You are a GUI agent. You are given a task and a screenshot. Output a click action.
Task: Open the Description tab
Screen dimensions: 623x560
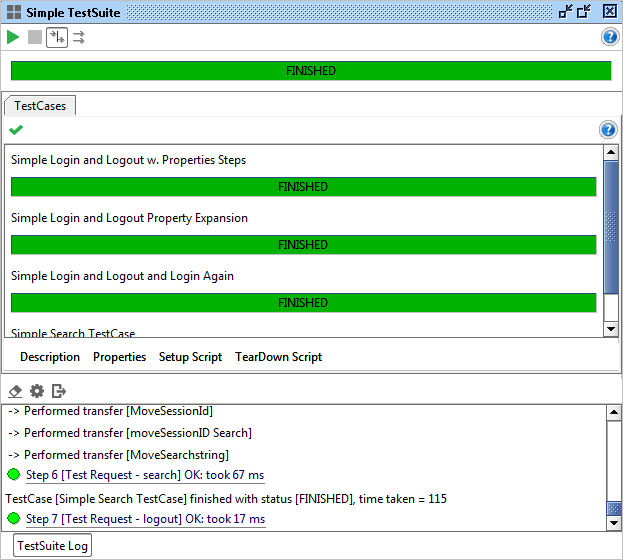pos(50,357)
